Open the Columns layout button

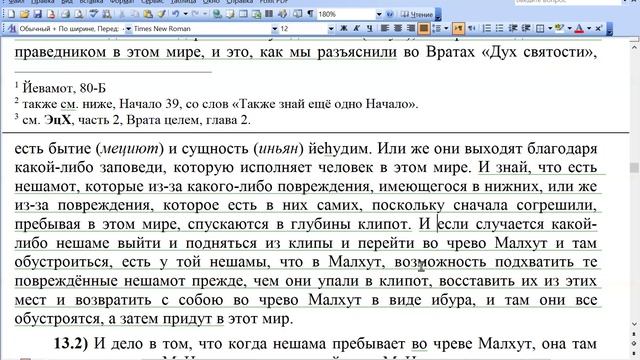(x=269, y=14)
